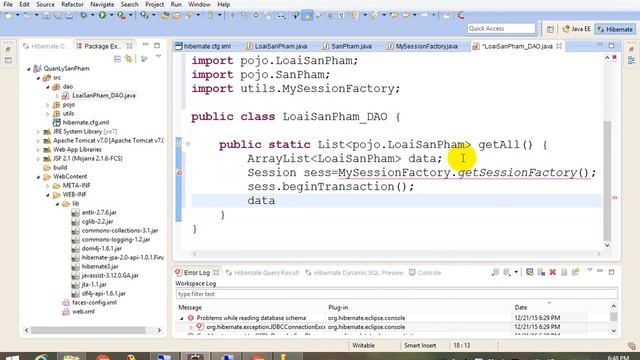The width and height of the screenshot is (640, 360).
Task: Click the New file toolbar icon
Action: pyautogui.click(x=8, y=16)
